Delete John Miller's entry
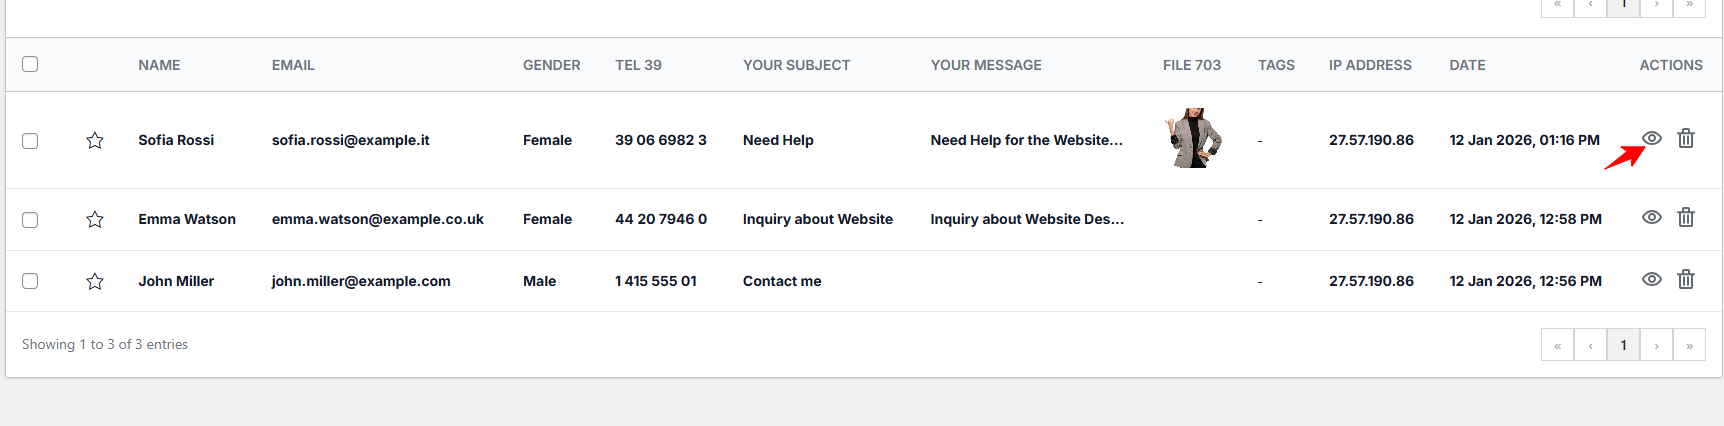The image size is (1724, 426). [x=1686, y=279]
